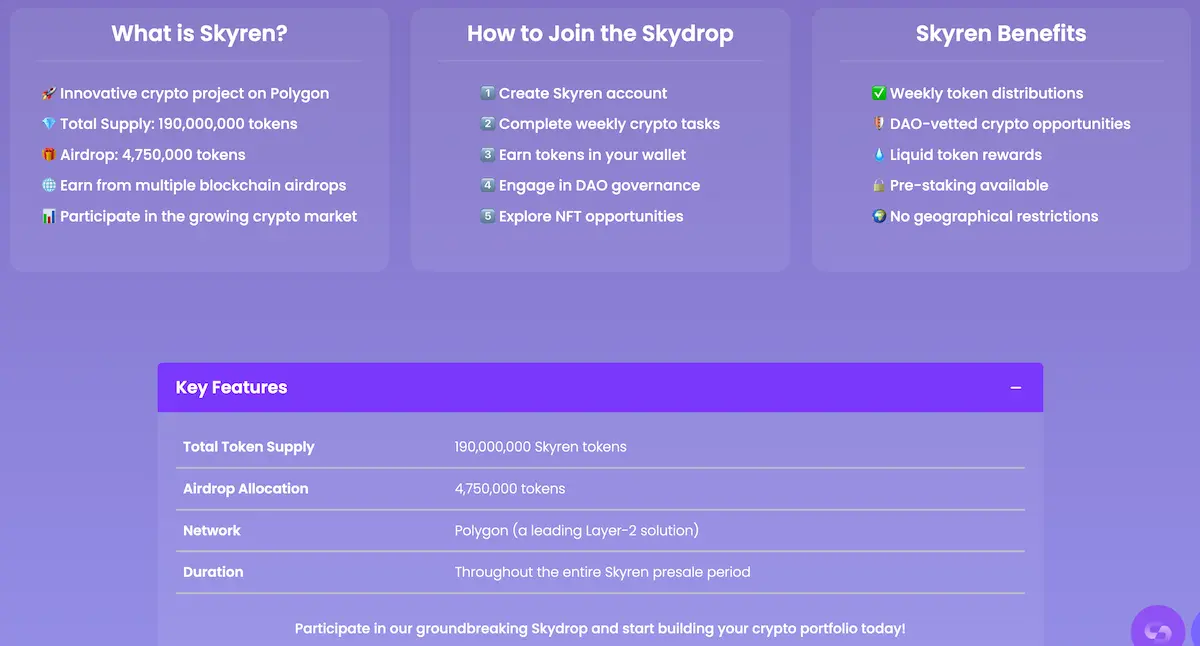Click Engage in DAO governance step text
Viewport: 1200px width, 646px height.
(x=599, y=185)
